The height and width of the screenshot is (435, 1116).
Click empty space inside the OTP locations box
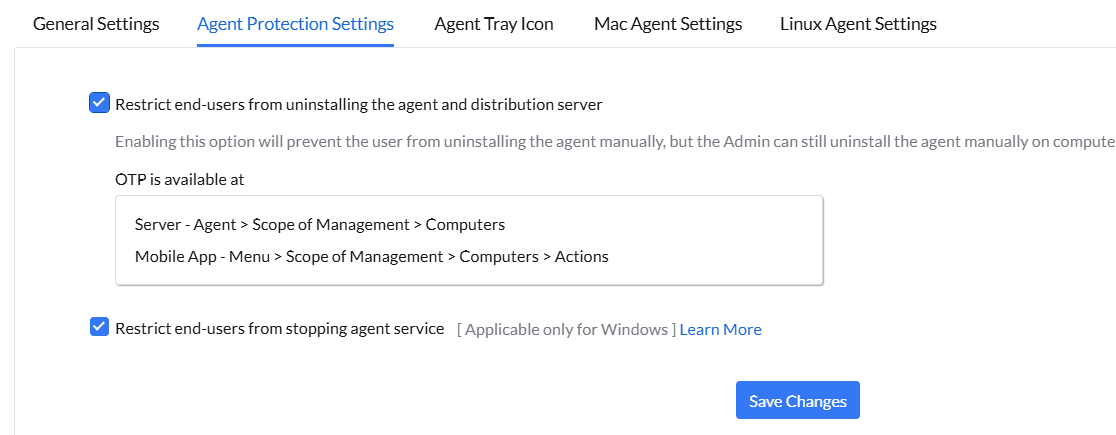tap(720, 240)
